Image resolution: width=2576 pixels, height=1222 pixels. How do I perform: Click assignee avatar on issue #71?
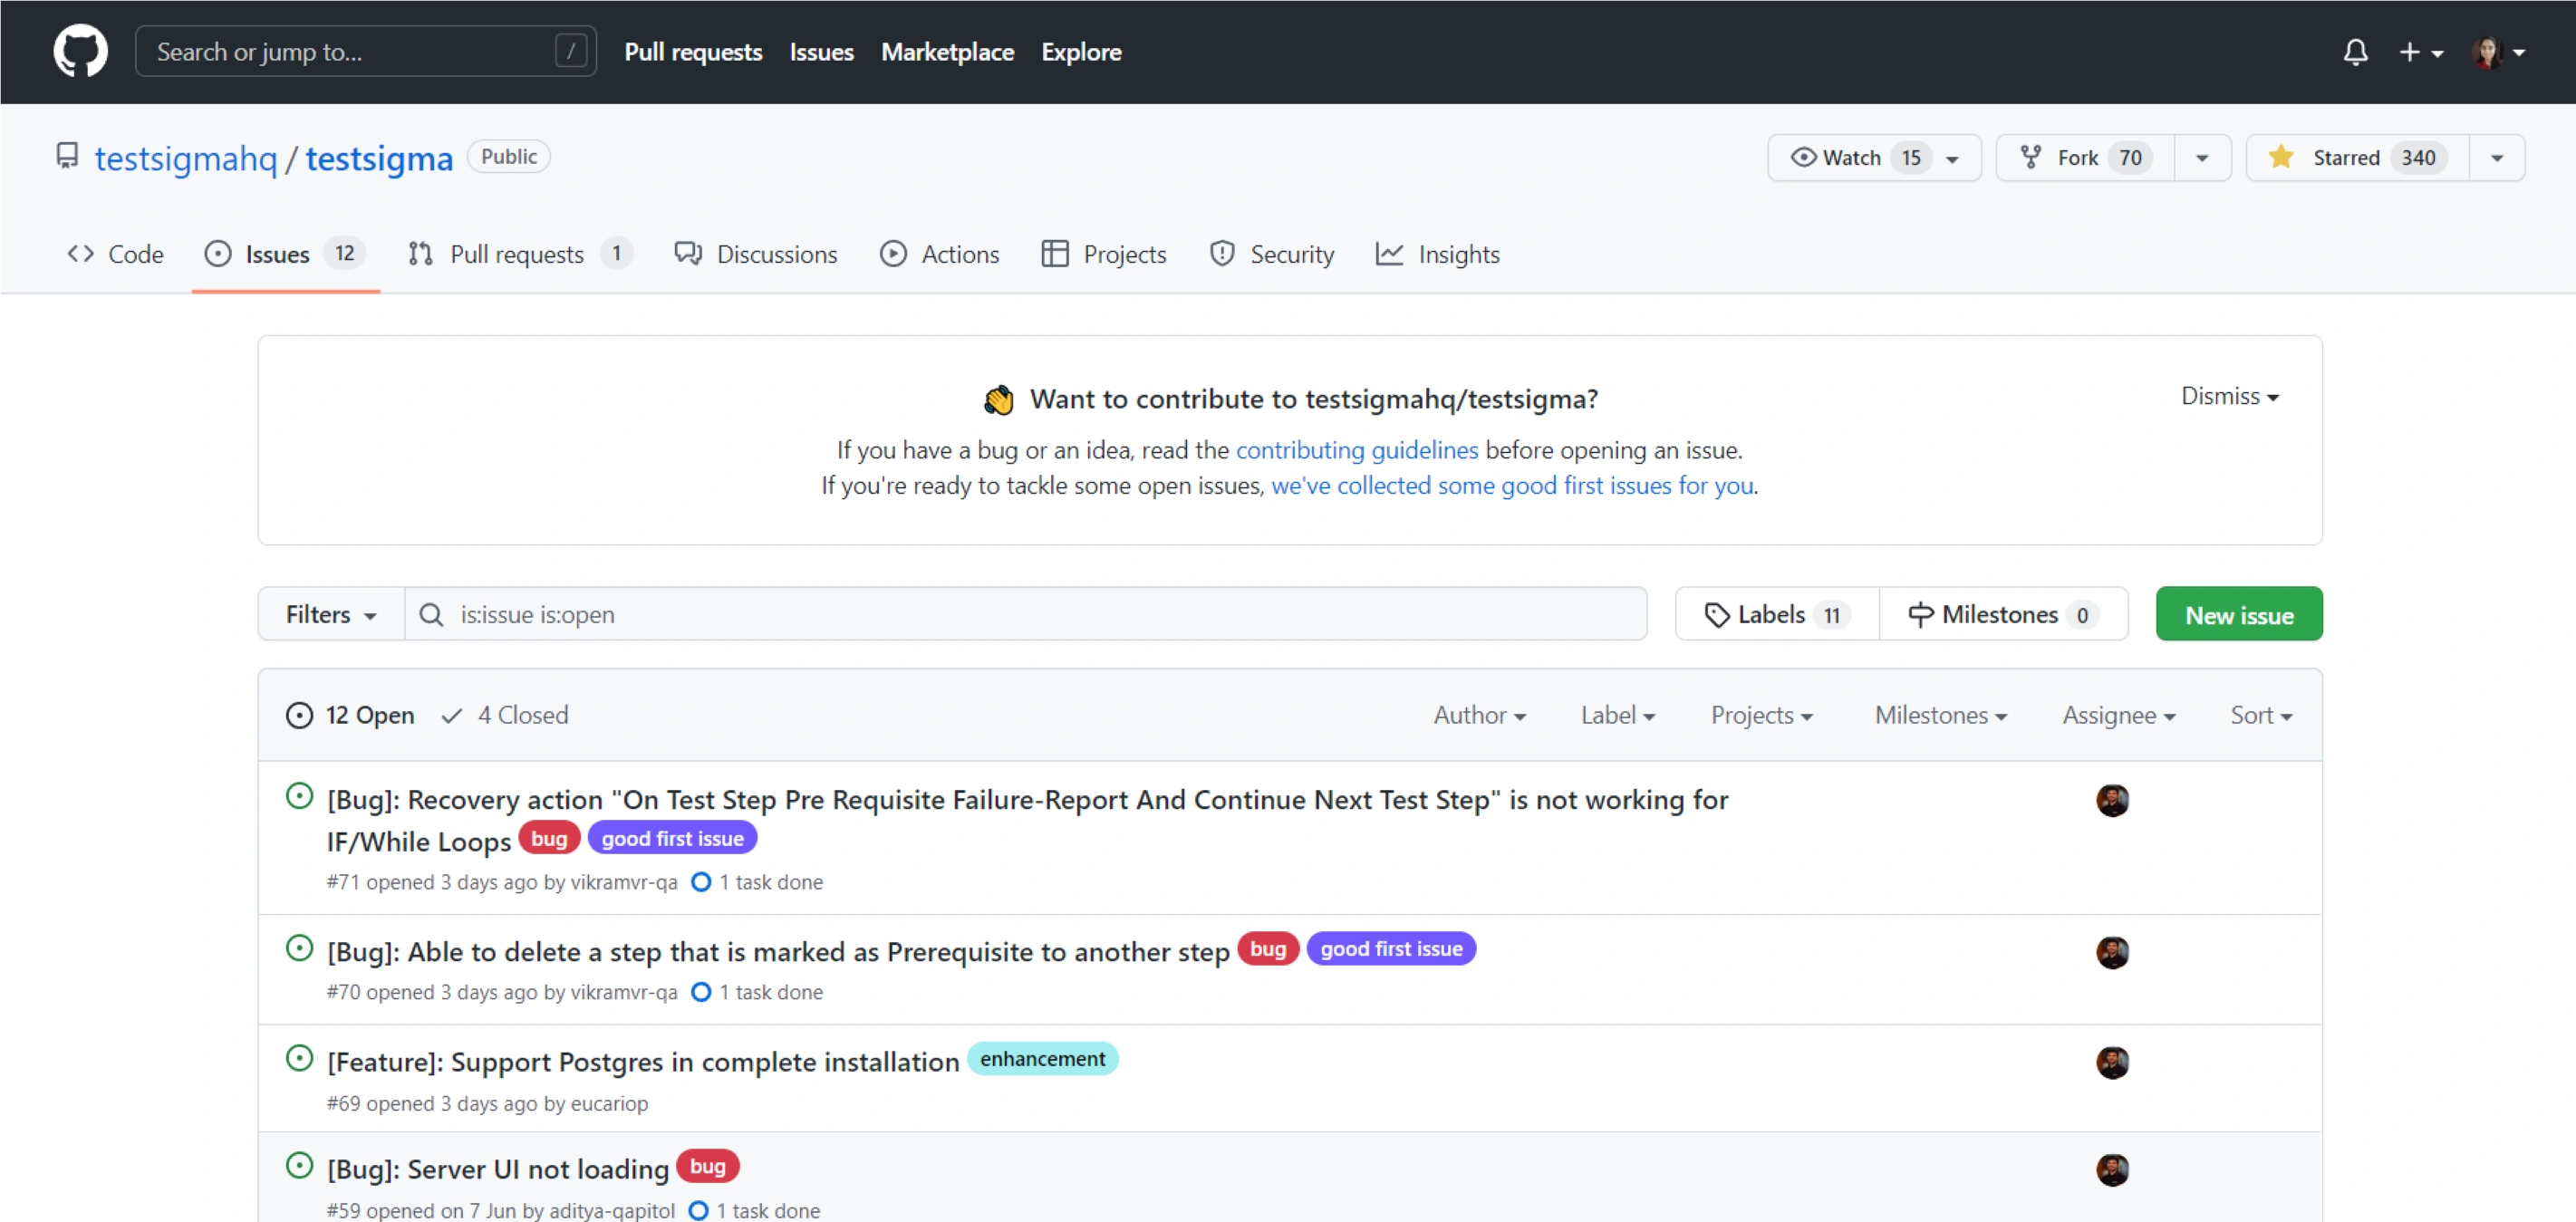2112,800
